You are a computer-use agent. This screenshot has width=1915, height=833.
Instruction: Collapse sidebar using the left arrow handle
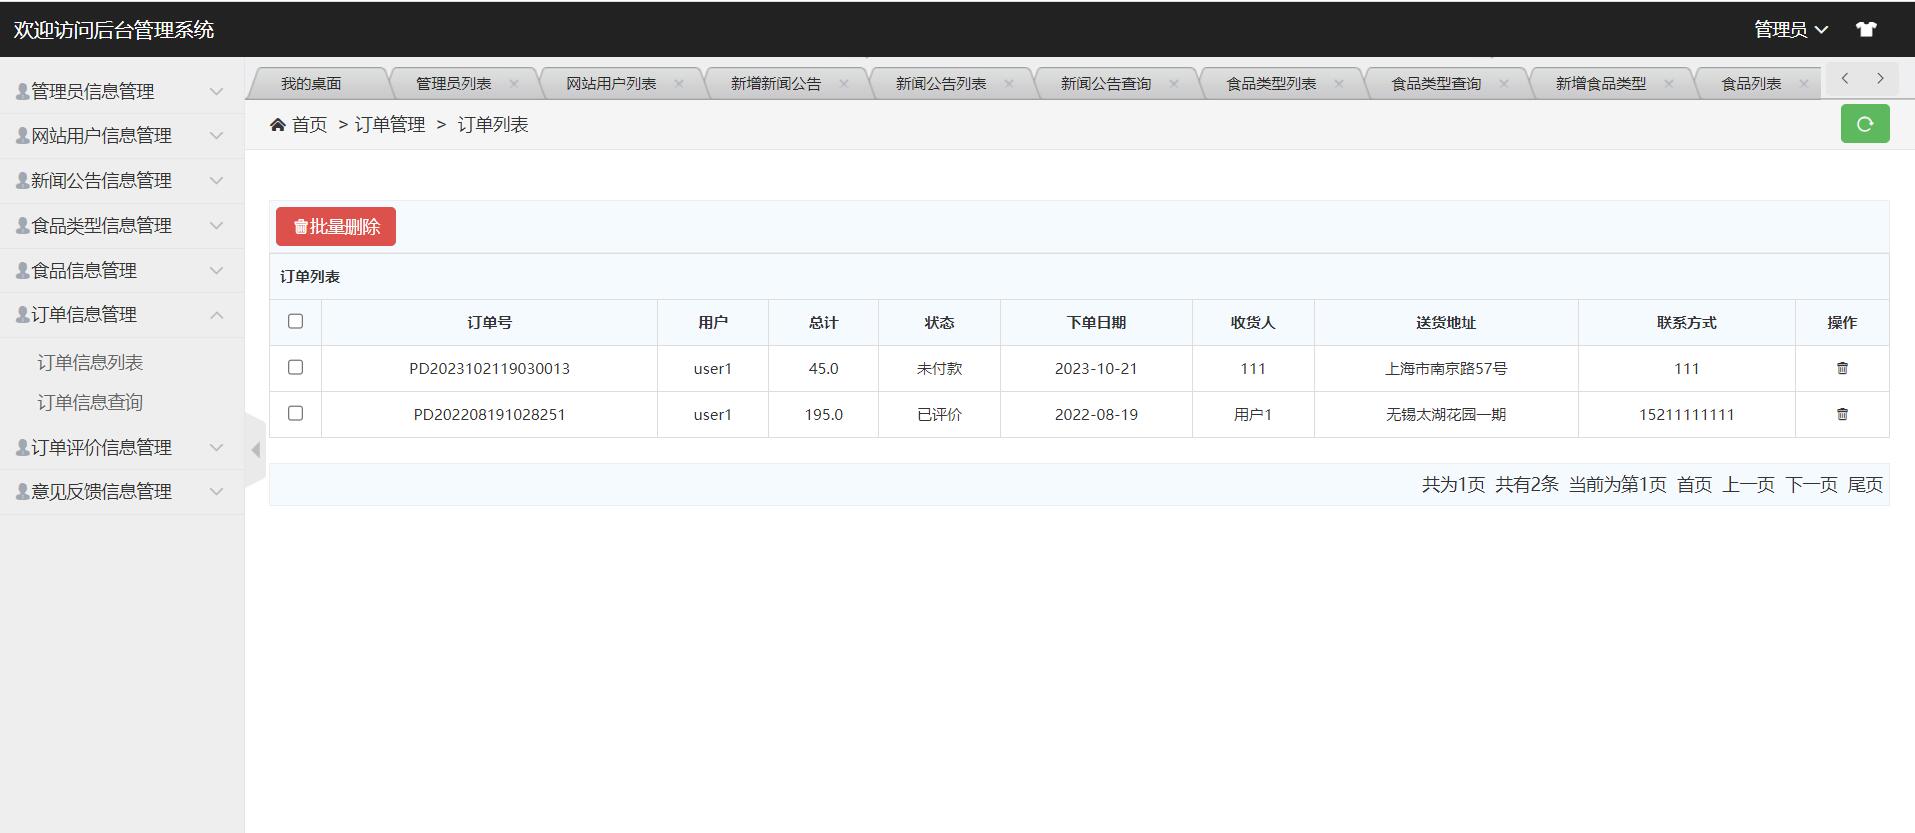click(255, 450)
